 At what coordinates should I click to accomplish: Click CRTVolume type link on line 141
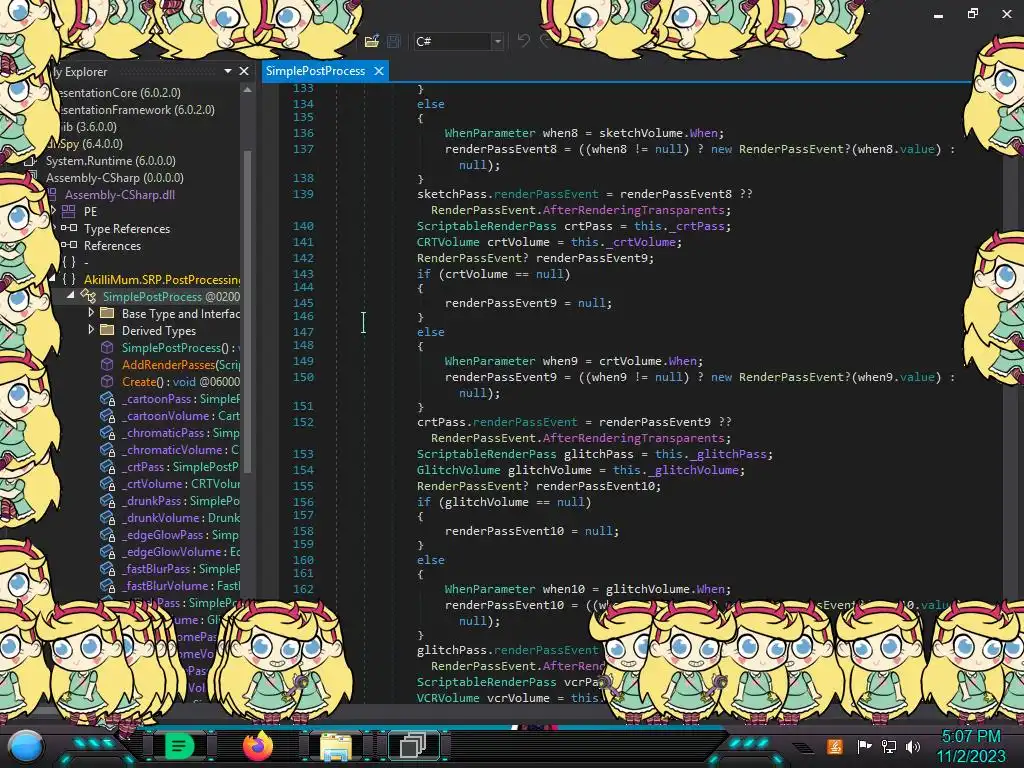pyautogui.click(x=447, y=242)
